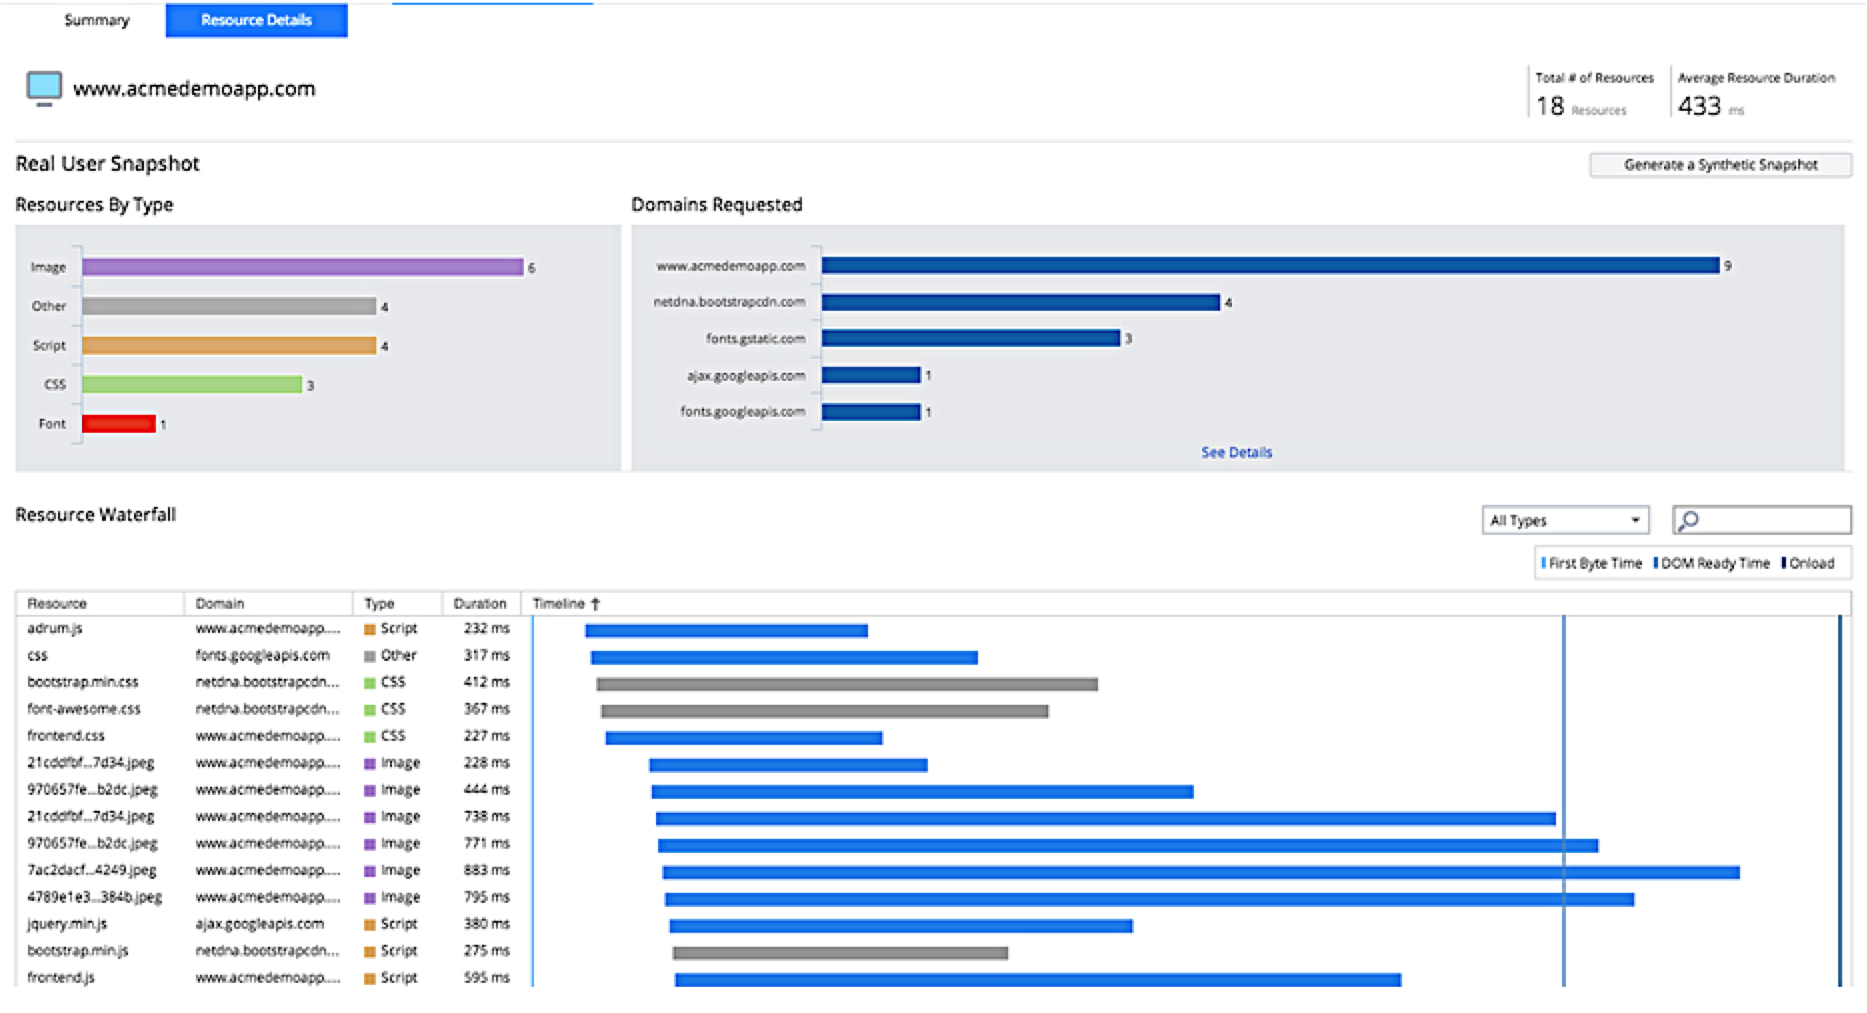Select the jquery.min.js resource row
The width and height of the screenshot is (1867, 1013).
[933, 925]
